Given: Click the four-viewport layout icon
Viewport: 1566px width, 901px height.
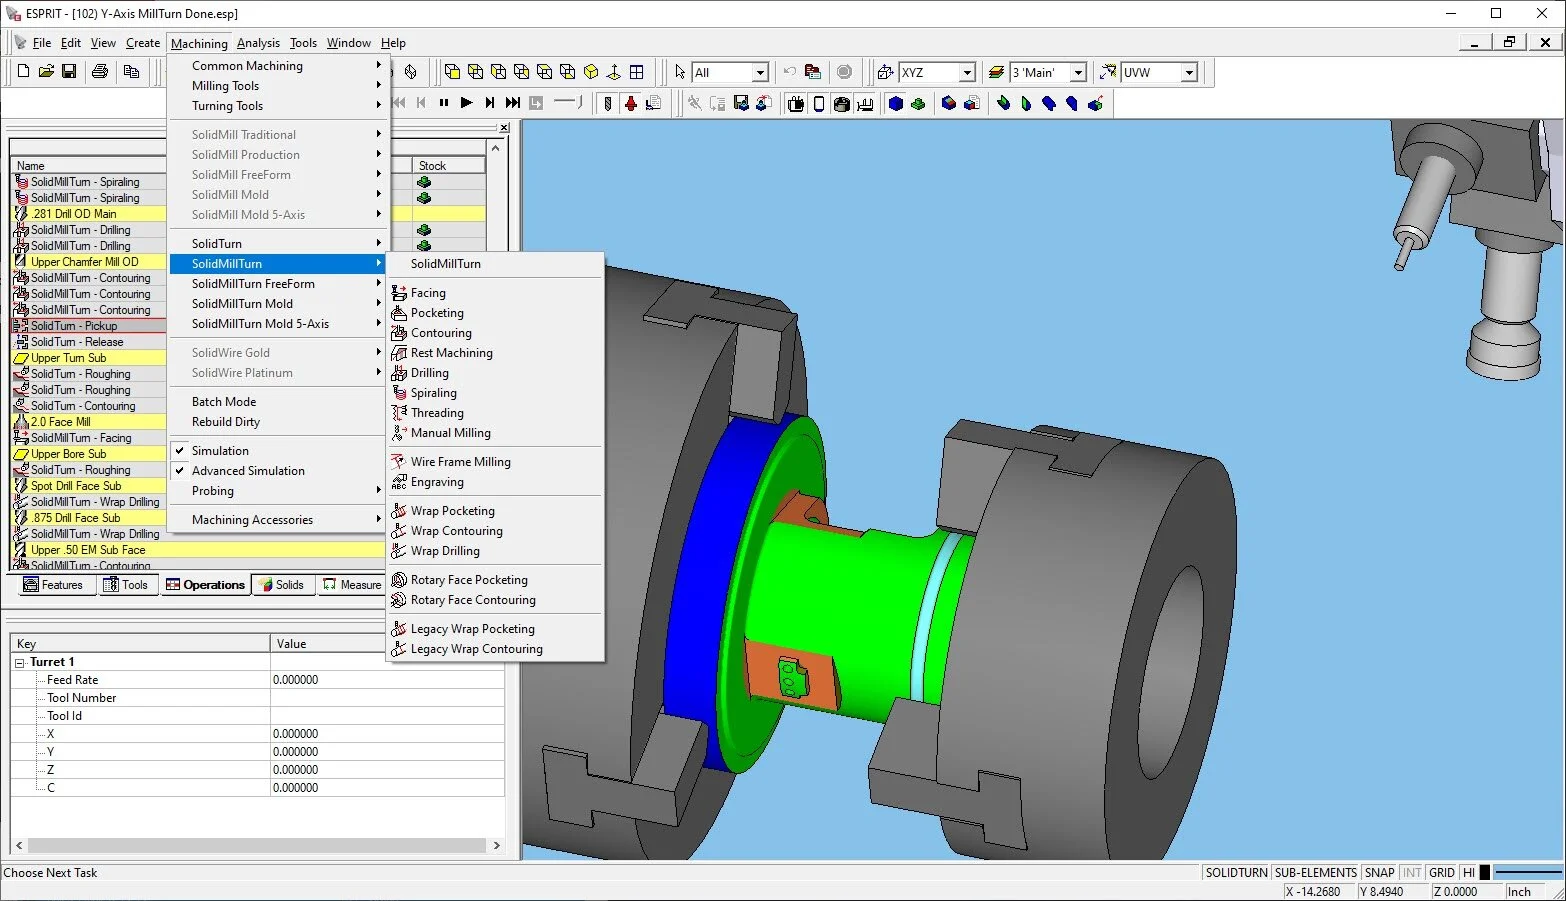Looking at the screenshot, I should [637, 72].
